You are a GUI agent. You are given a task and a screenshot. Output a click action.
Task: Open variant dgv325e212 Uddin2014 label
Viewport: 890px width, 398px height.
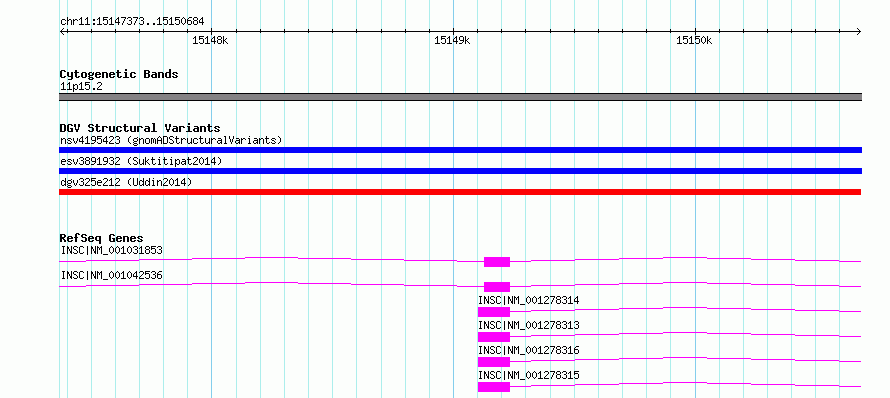(x=126, y=182)
